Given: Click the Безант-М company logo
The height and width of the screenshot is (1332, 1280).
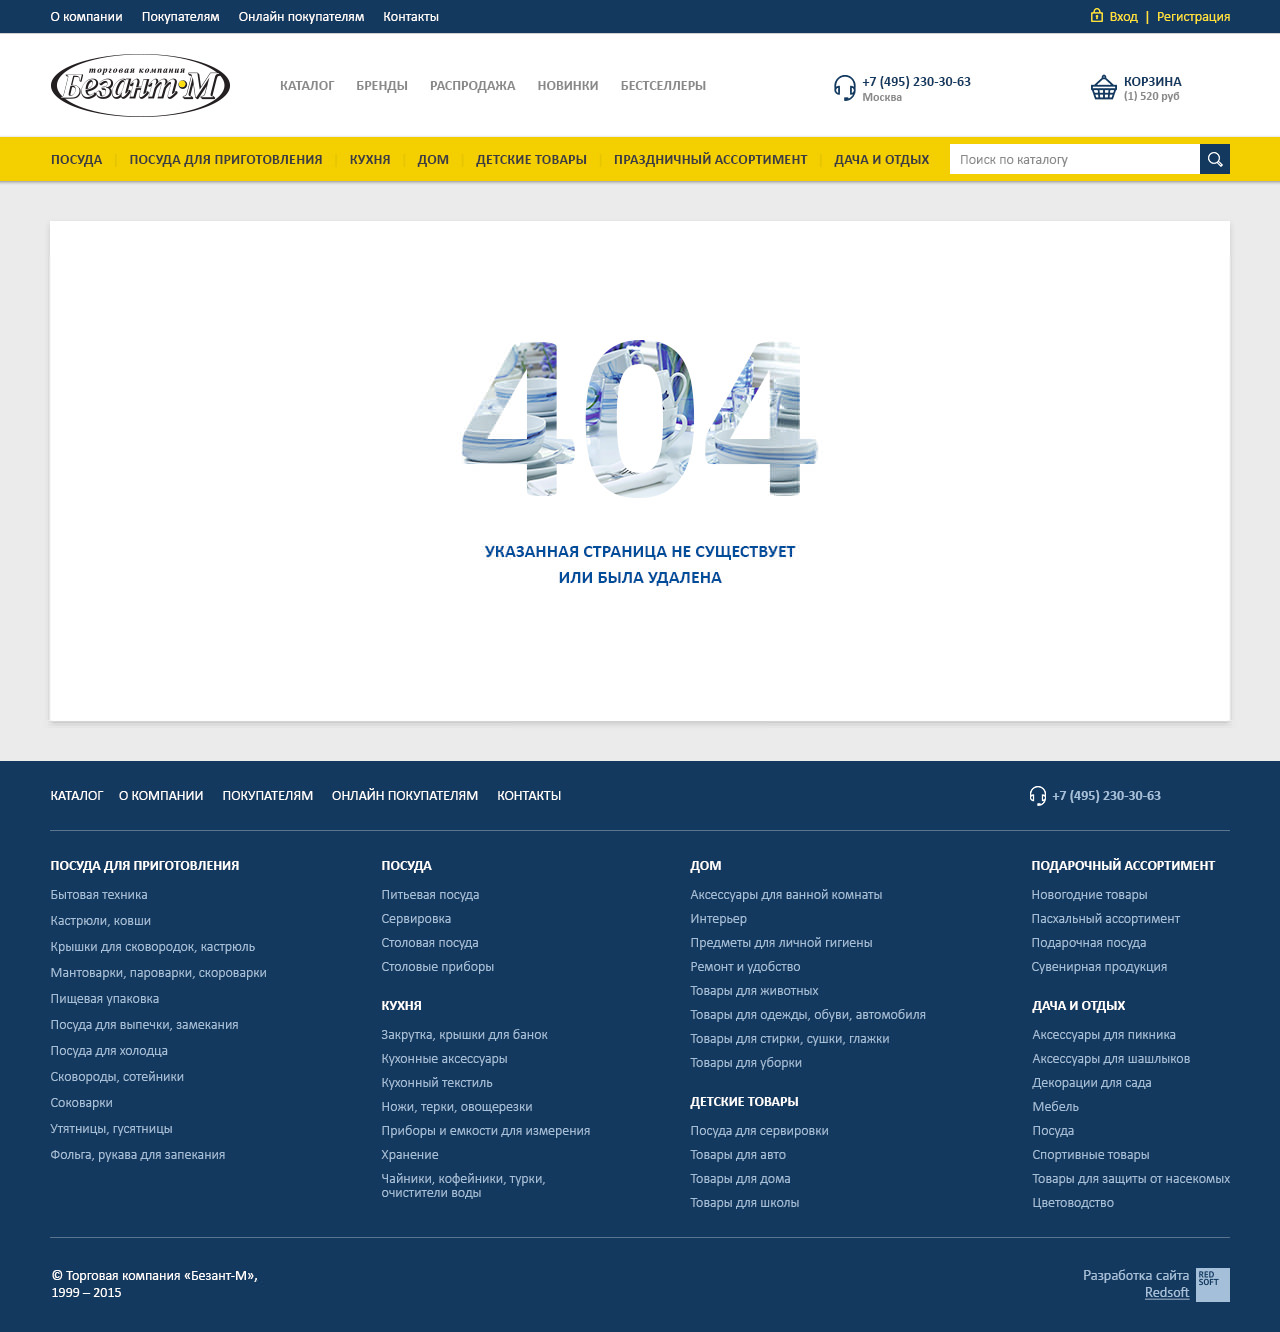Looking at the screenshot, I should [140, 86].
